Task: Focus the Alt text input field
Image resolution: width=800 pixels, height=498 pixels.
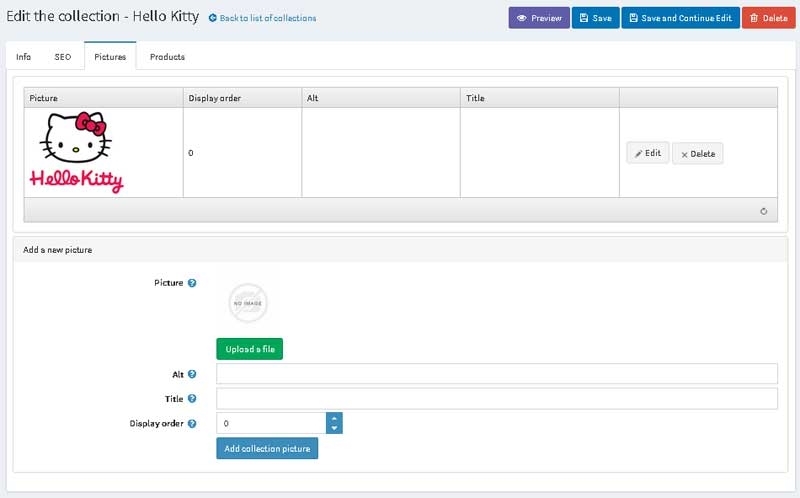Action: pos(496,374)
